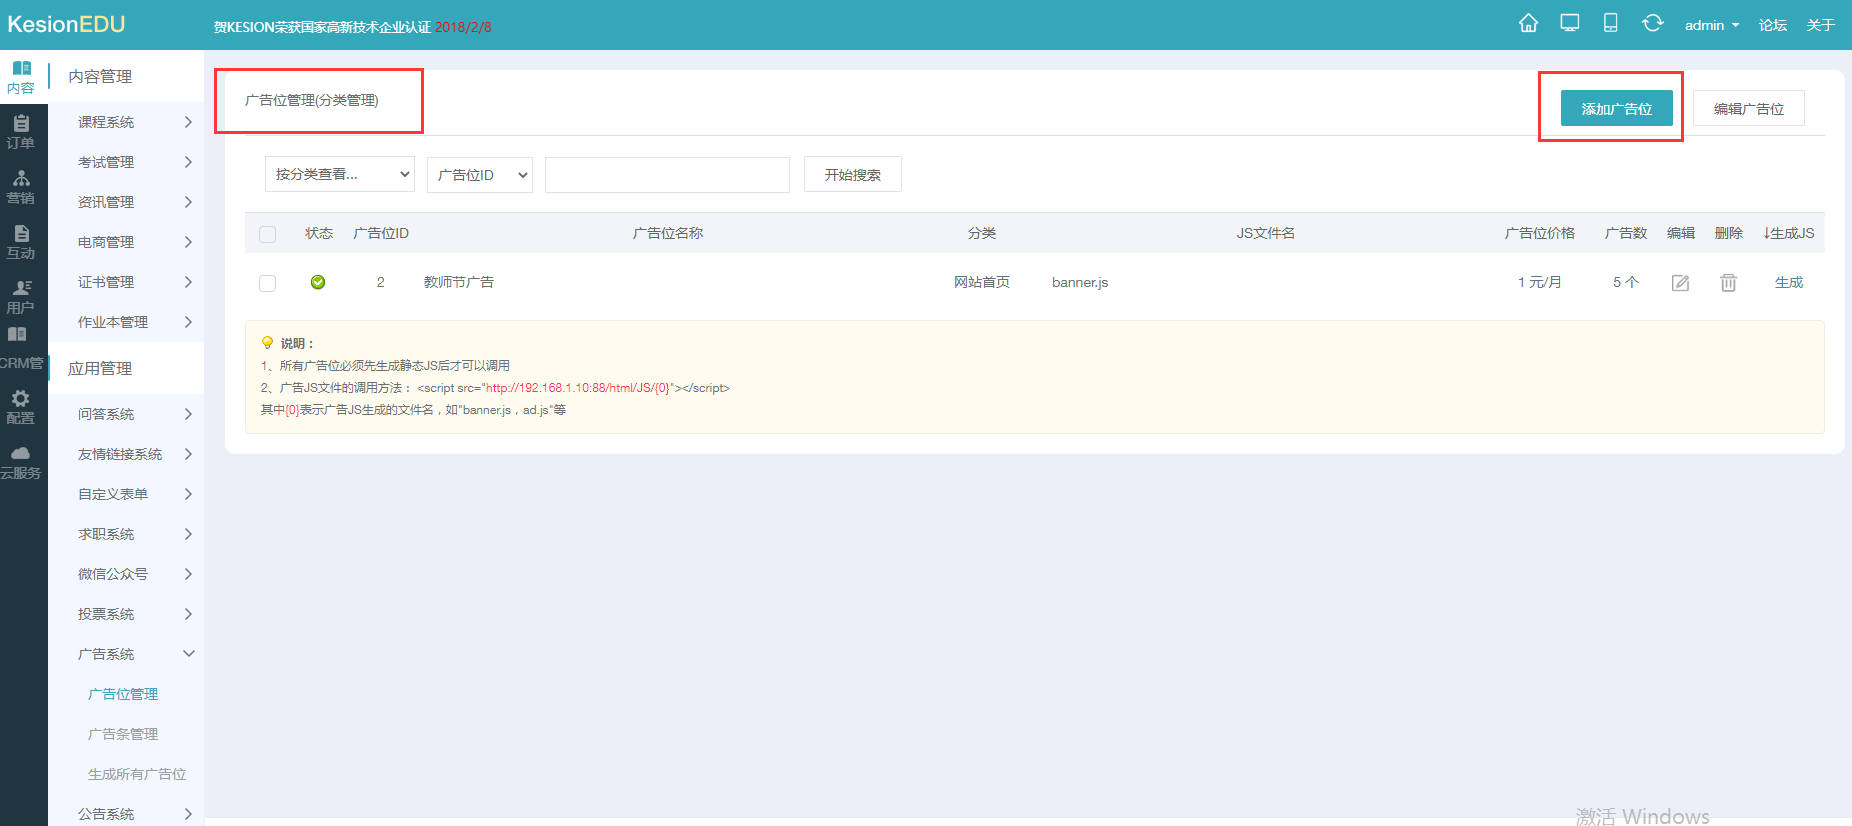Screen dimensions: 1852x826
Task: Expand 问答系统 menu
Action: pos(126,414)
